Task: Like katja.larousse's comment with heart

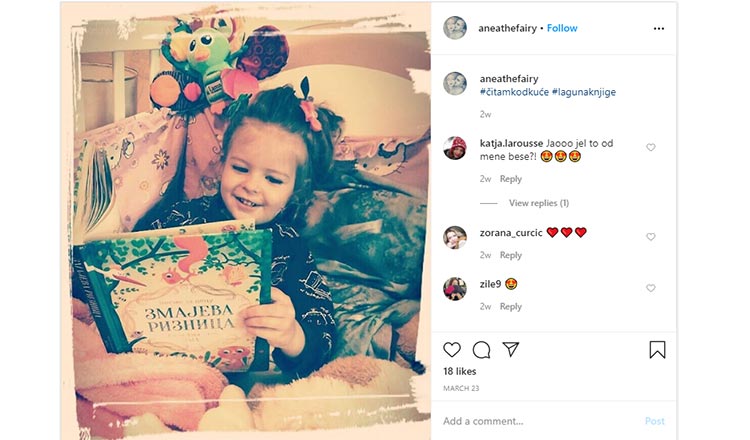Action: [651, 147]
